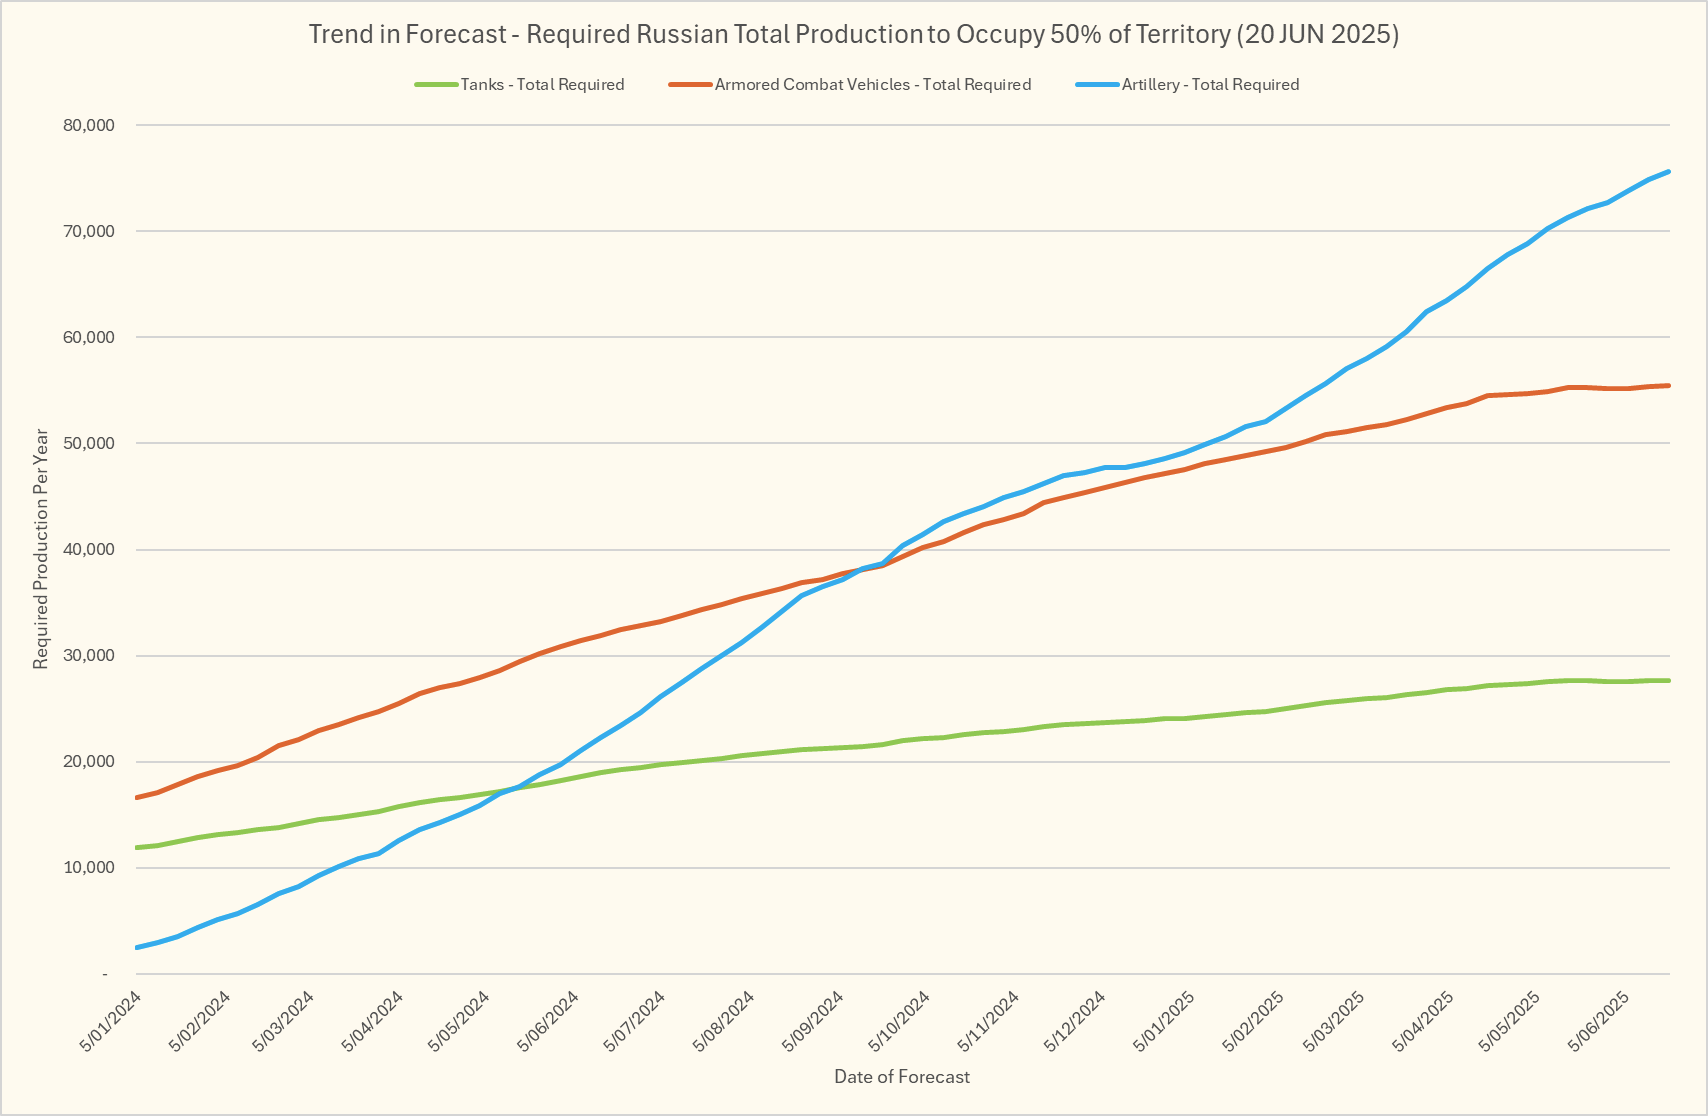Click the 80,000 y-axis label
1708x1116 pixels.
(90, 125)
